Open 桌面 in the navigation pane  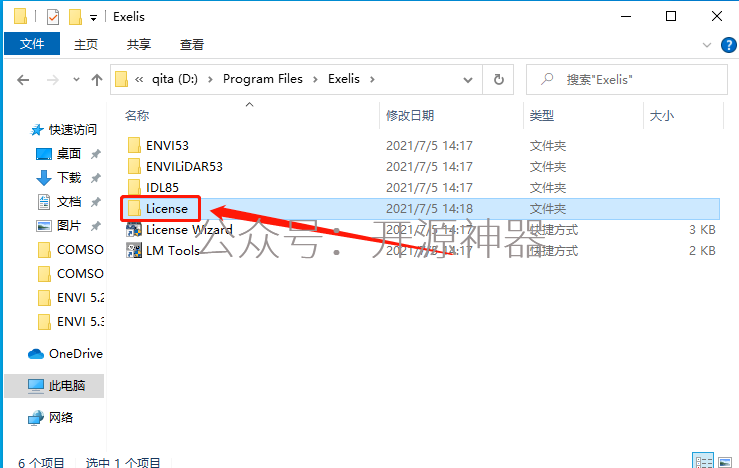point(69,154)
